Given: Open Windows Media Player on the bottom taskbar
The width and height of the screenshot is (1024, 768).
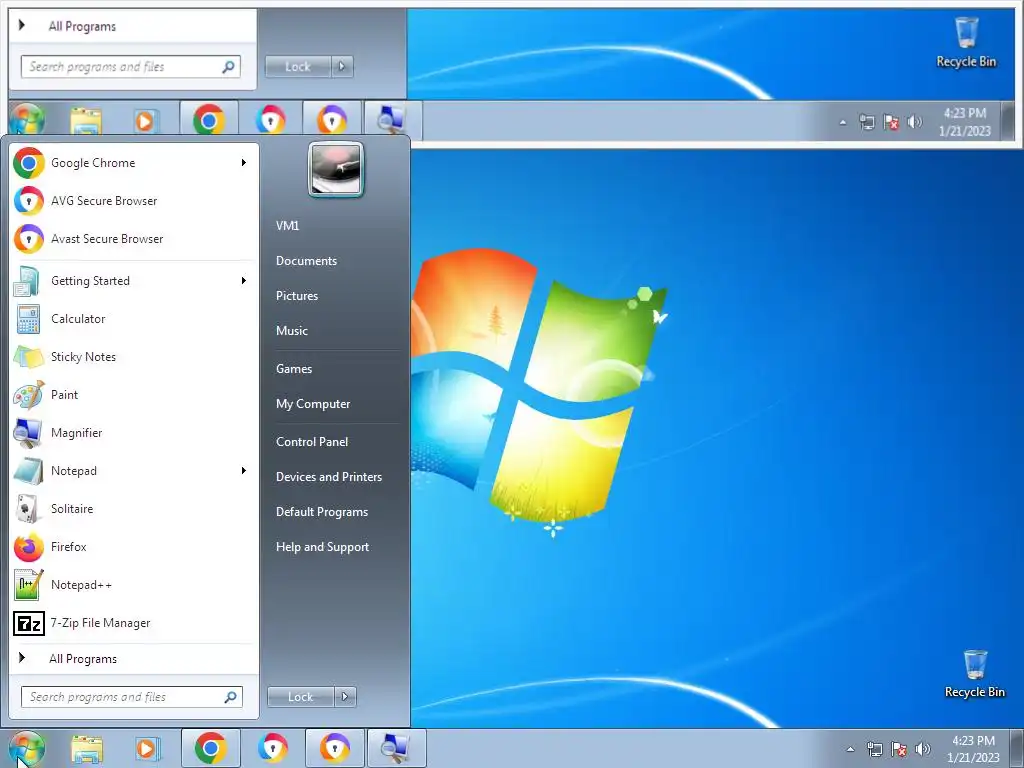Looking at the screenshot, I should [x=148, y=749].
